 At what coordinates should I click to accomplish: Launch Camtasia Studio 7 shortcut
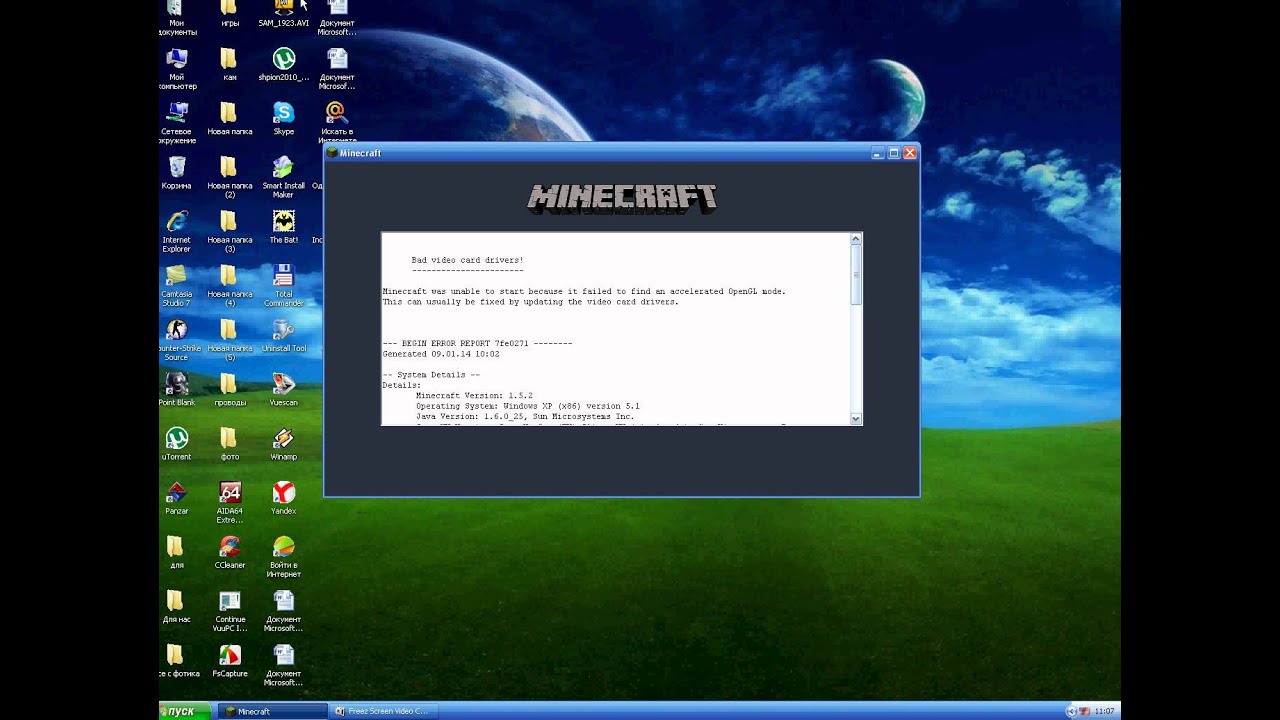(x=176, y=285)
